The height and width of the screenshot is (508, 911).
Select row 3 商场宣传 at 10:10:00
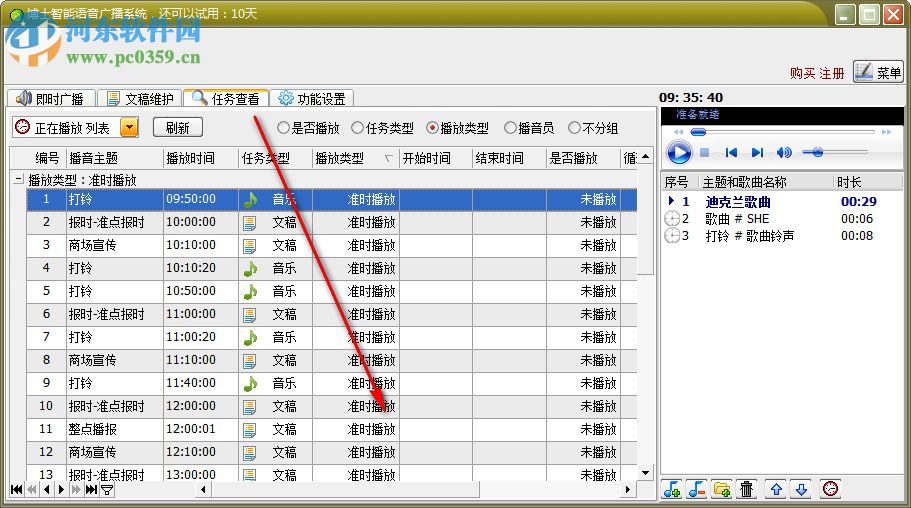coord(332,246)
